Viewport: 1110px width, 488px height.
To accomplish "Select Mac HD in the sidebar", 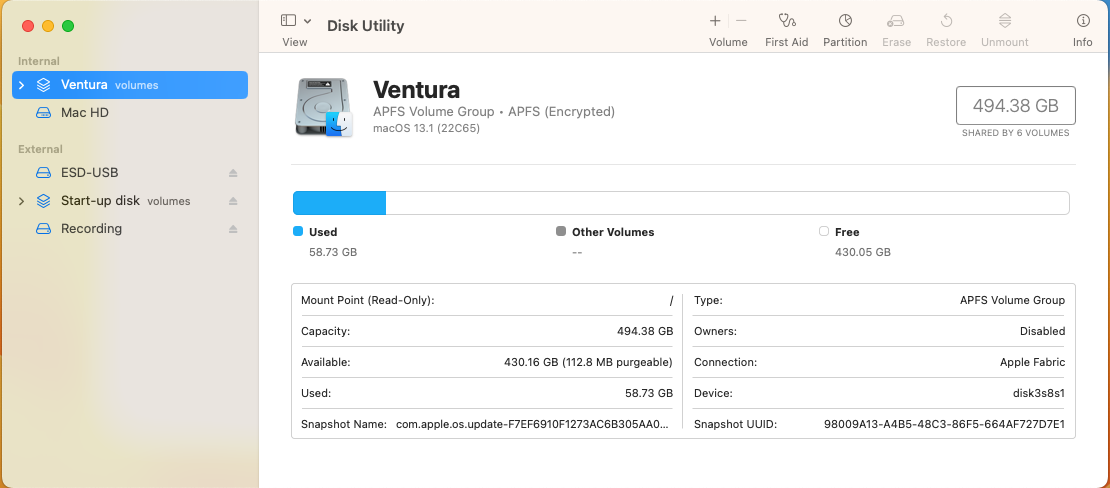I will (85, 113).
